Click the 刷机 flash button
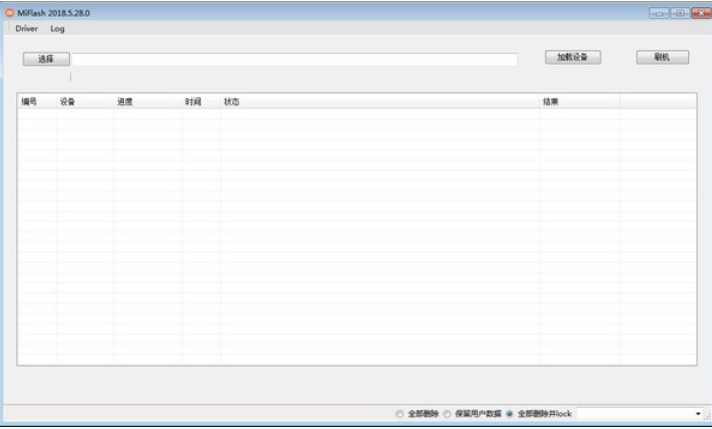Viewport: 712px width, 429px height. (x=662, y=57)
